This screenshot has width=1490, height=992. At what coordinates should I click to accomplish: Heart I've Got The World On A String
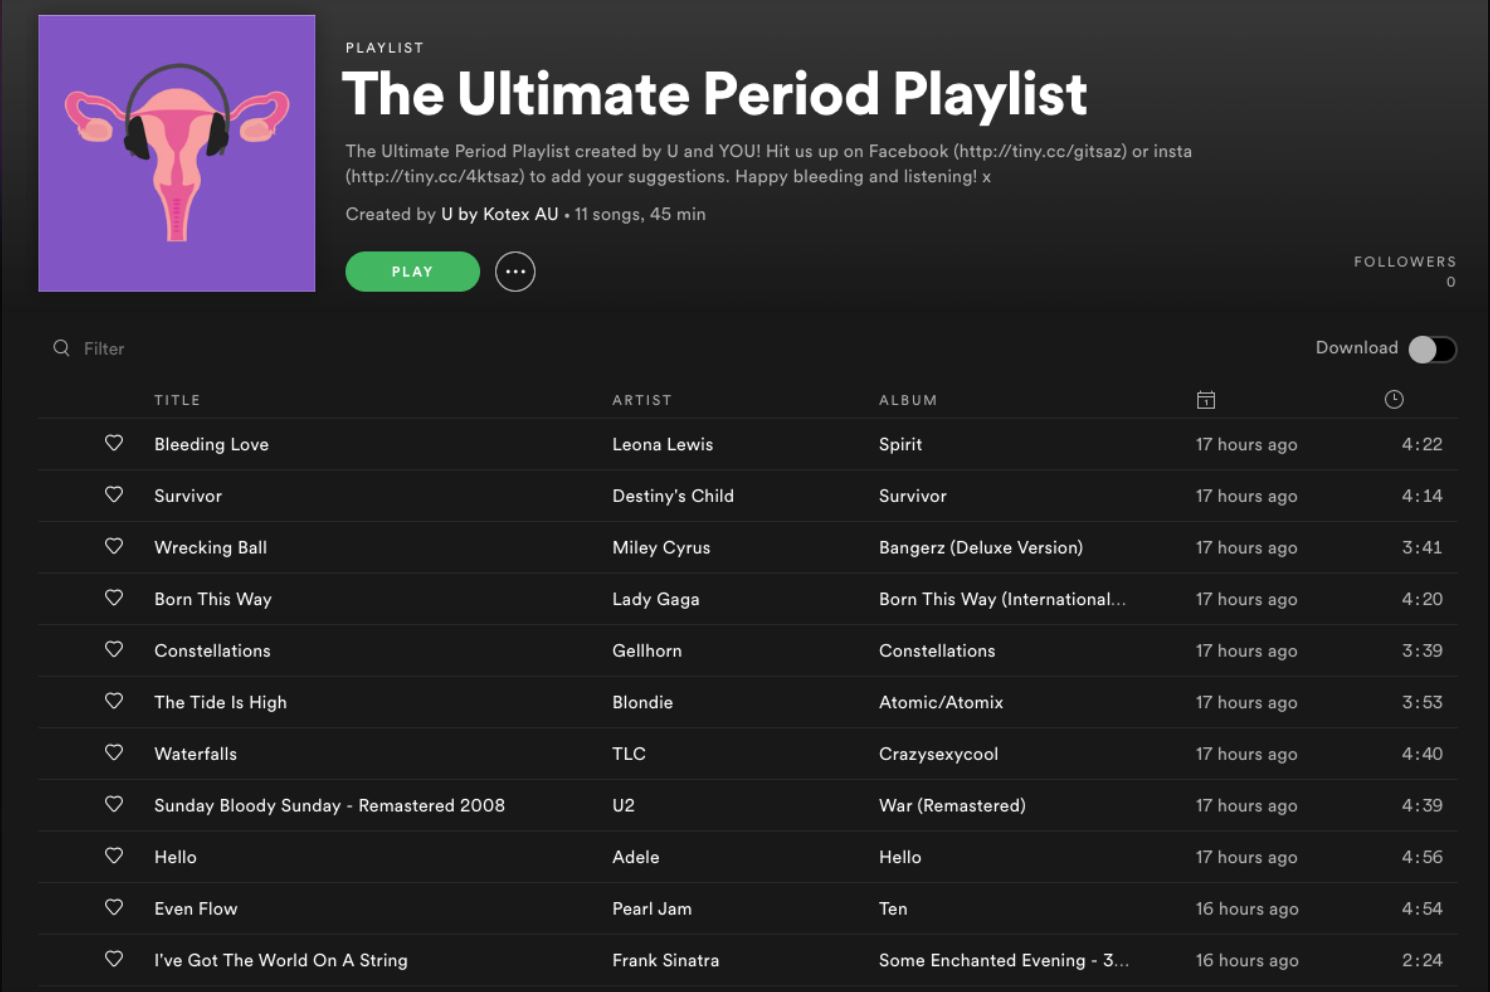click(114, 960)
